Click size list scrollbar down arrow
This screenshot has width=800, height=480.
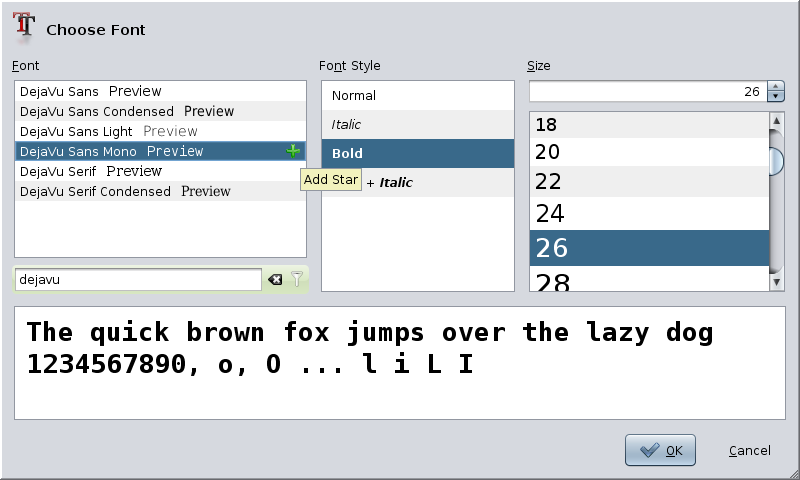[x=776, y=282]
